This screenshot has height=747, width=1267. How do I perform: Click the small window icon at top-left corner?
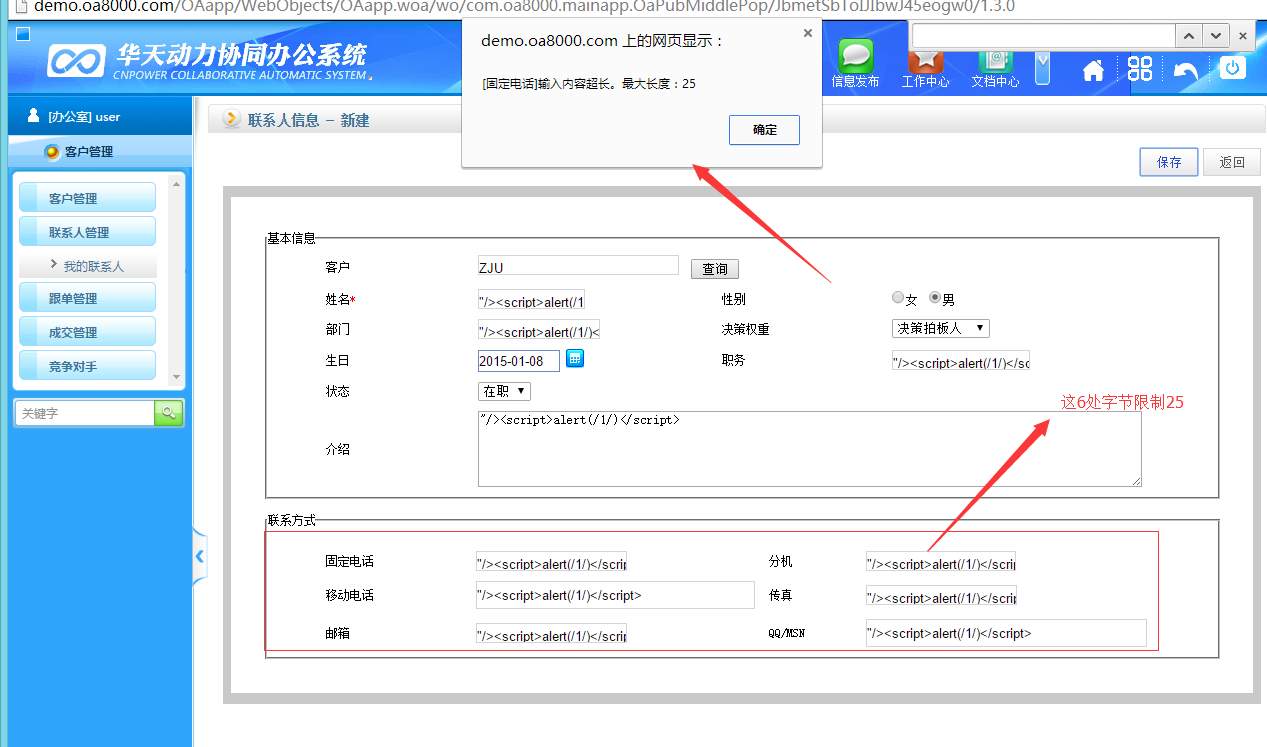23,34
